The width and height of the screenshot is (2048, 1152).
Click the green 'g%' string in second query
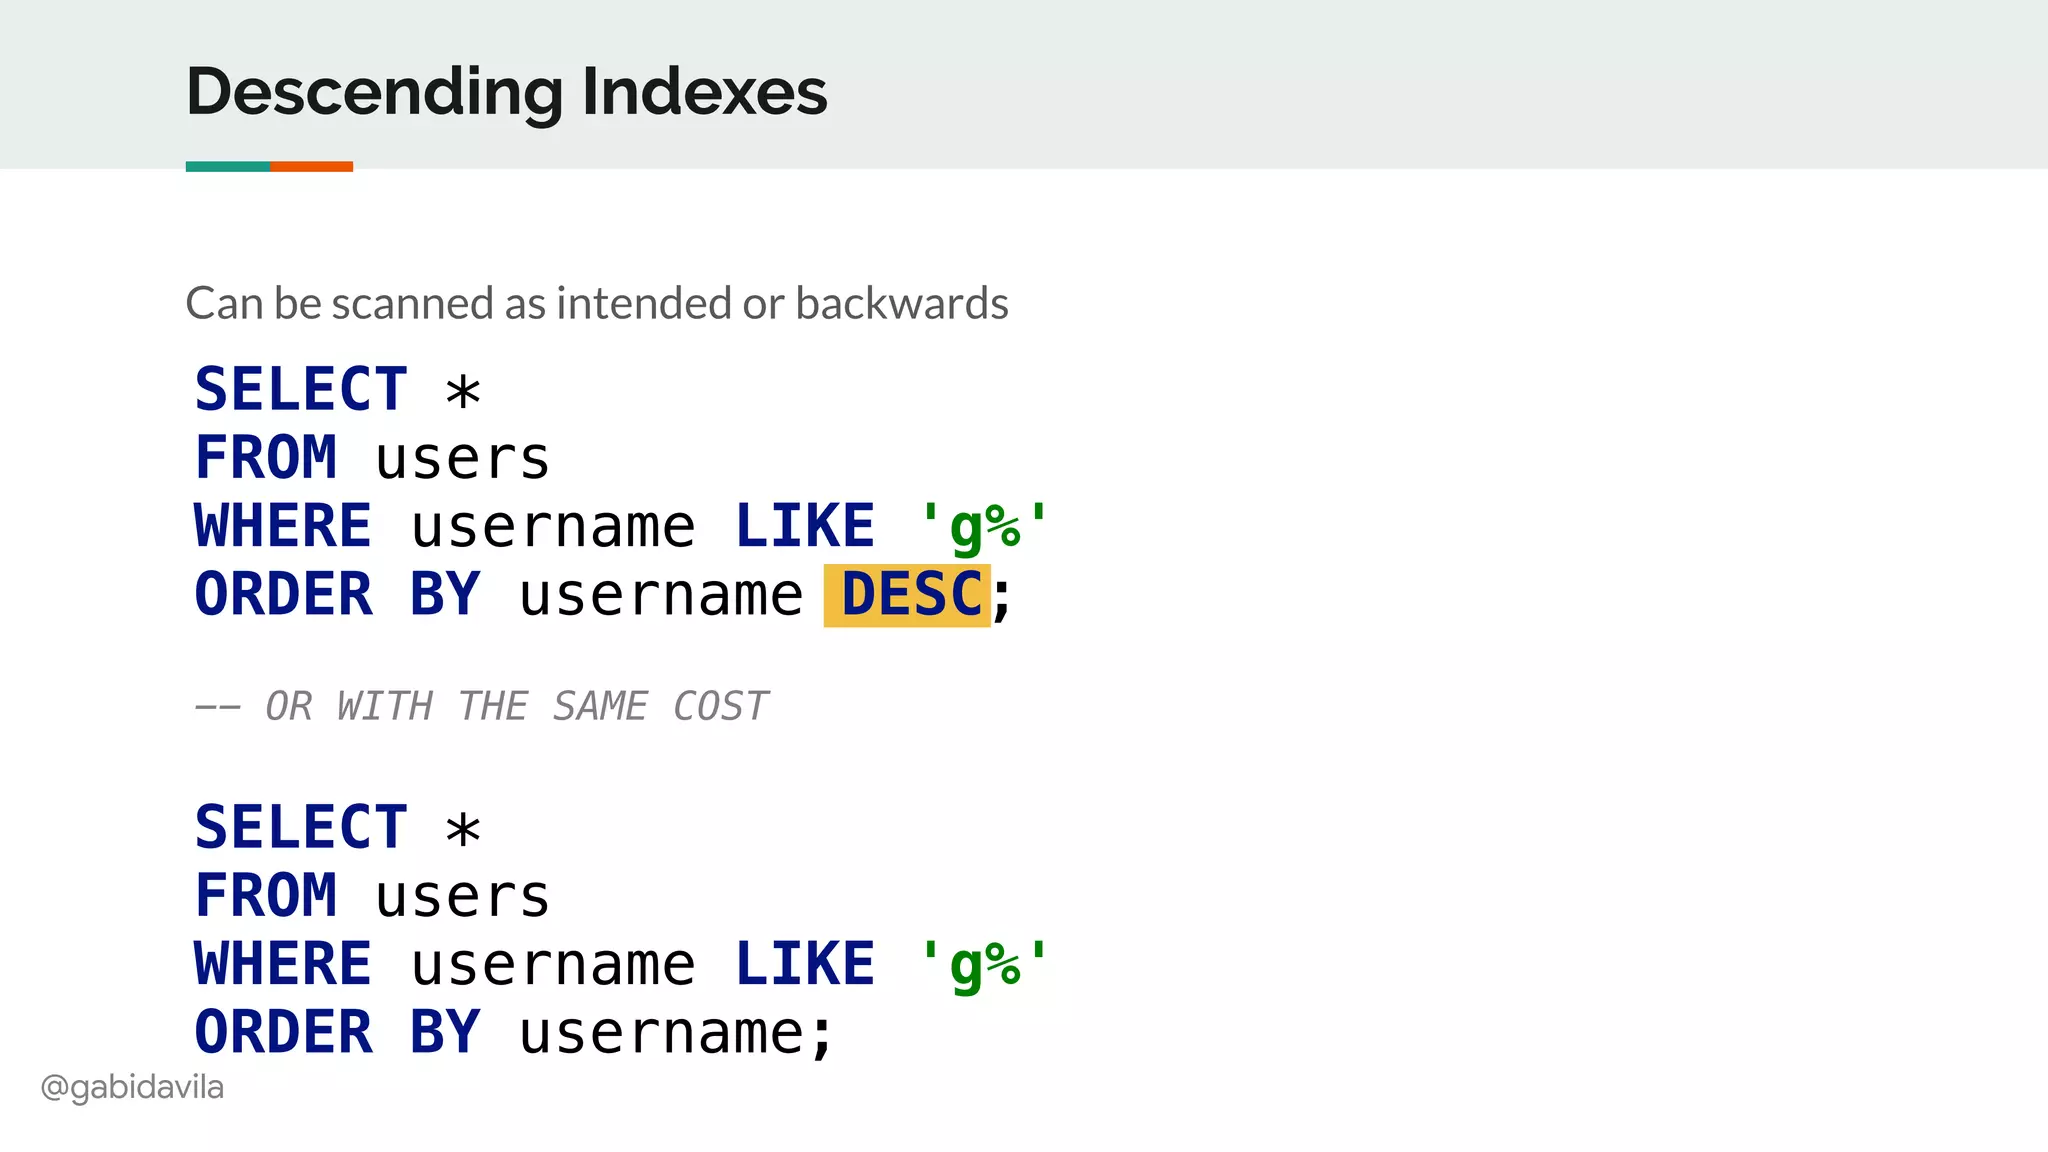tap(984, 964)
